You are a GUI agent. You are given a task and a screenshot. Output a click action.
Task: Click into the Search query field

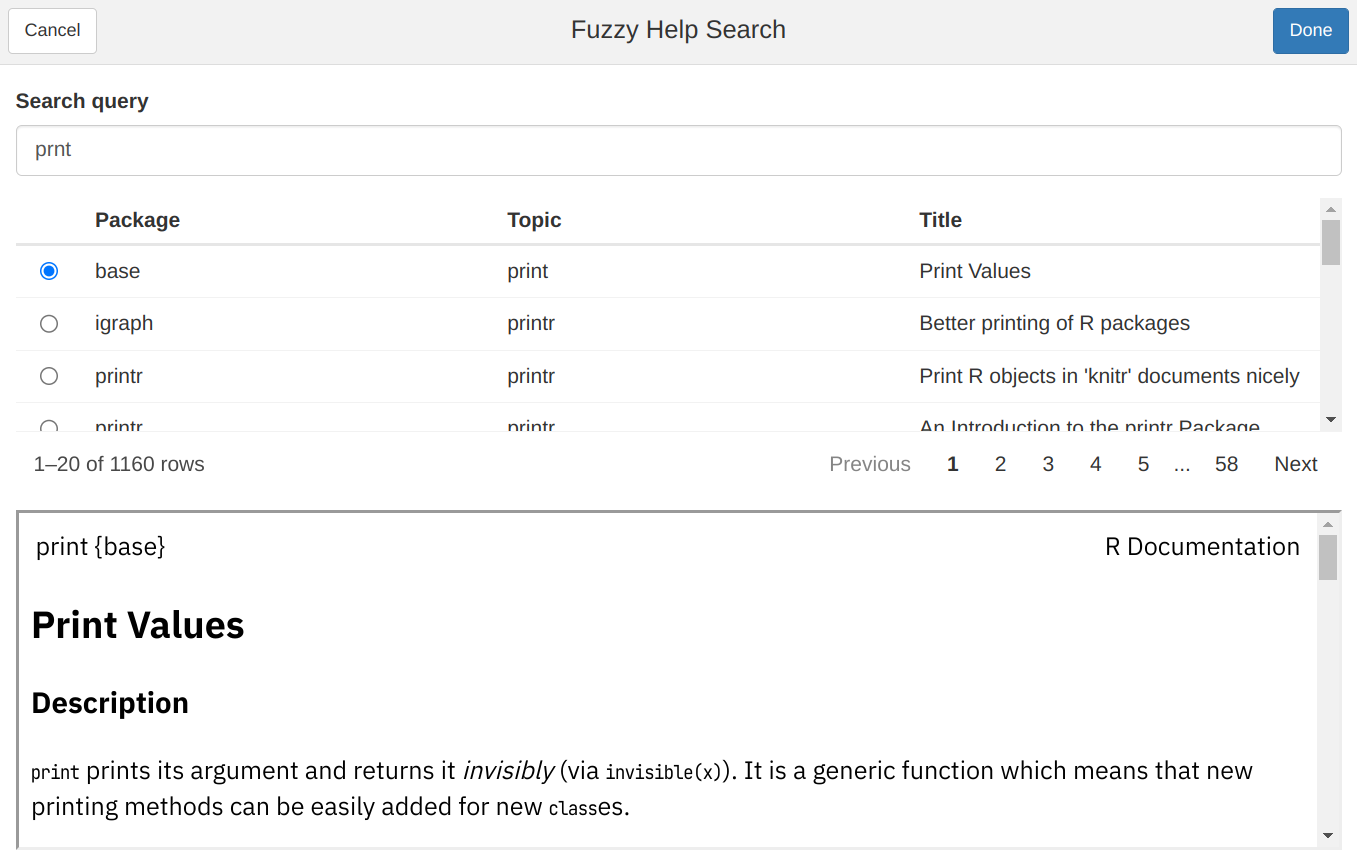tap(678, 150)
